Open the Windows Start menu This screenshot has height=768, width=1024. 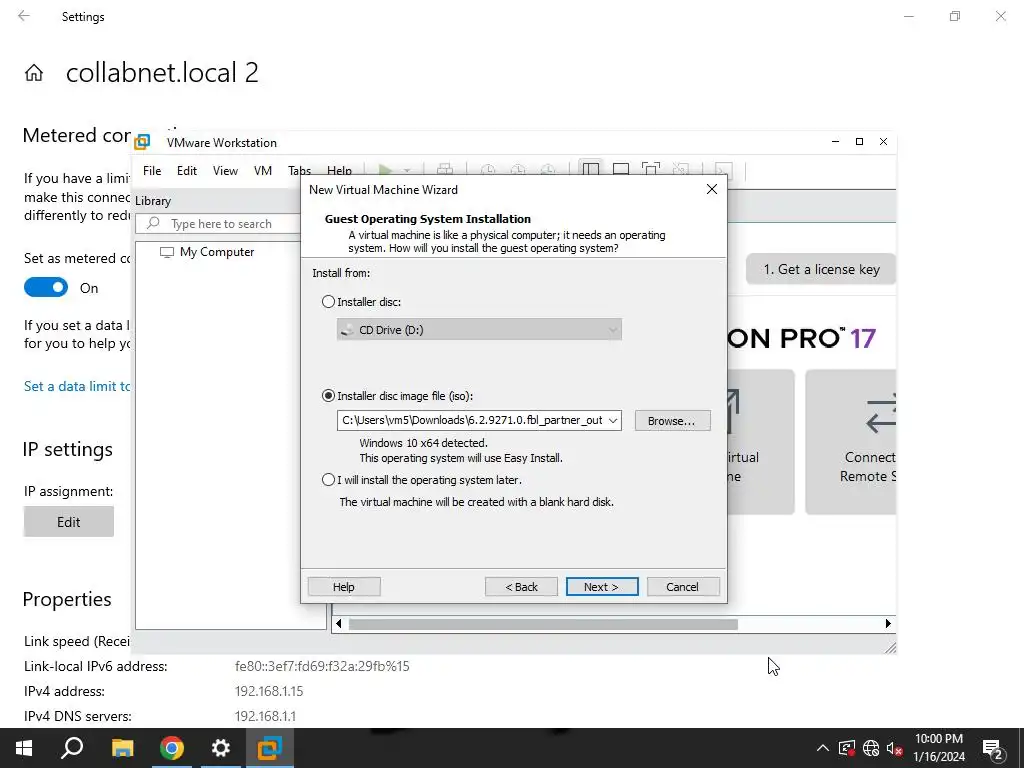(24, 748)
